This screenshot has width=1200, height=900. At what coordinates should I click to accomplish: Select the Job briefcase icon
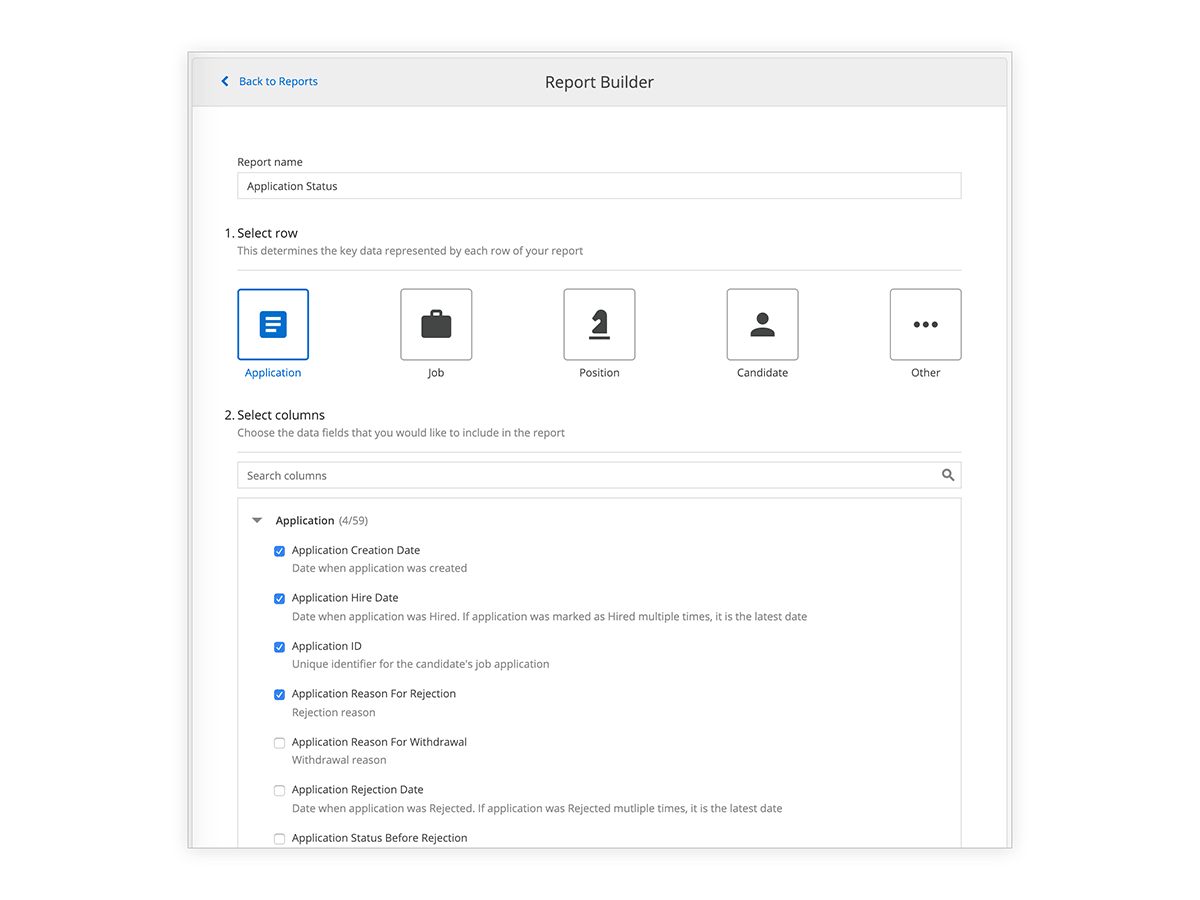[436, 325]
